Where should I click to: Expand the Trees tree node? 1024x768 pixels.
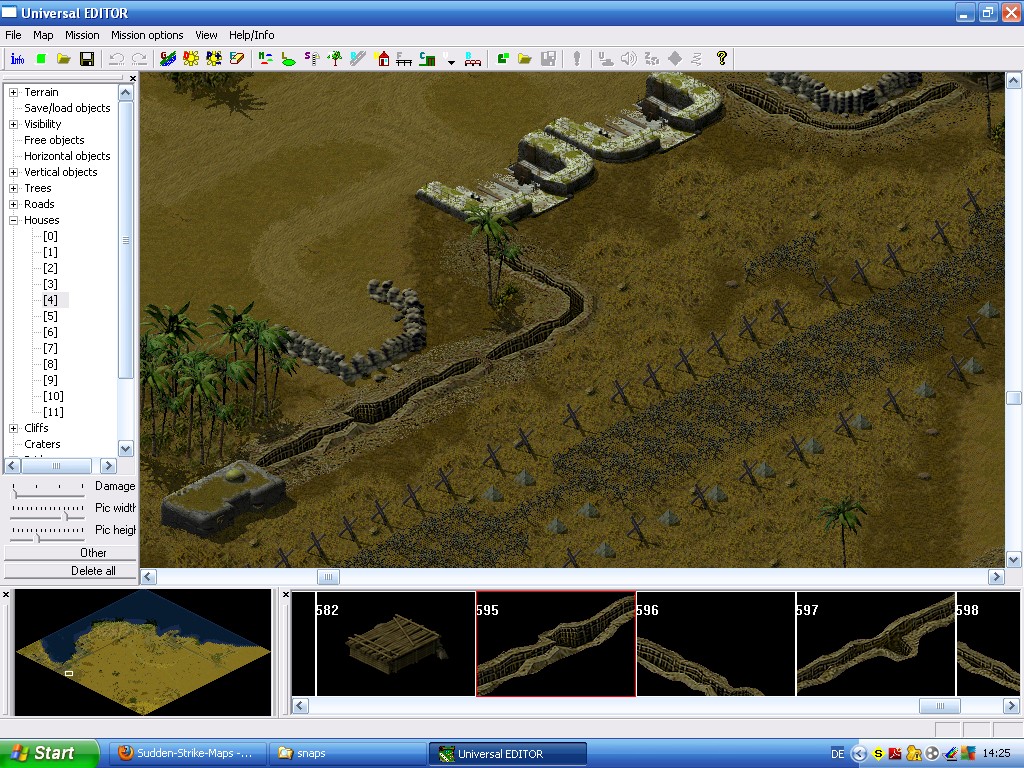click(13, 188)
